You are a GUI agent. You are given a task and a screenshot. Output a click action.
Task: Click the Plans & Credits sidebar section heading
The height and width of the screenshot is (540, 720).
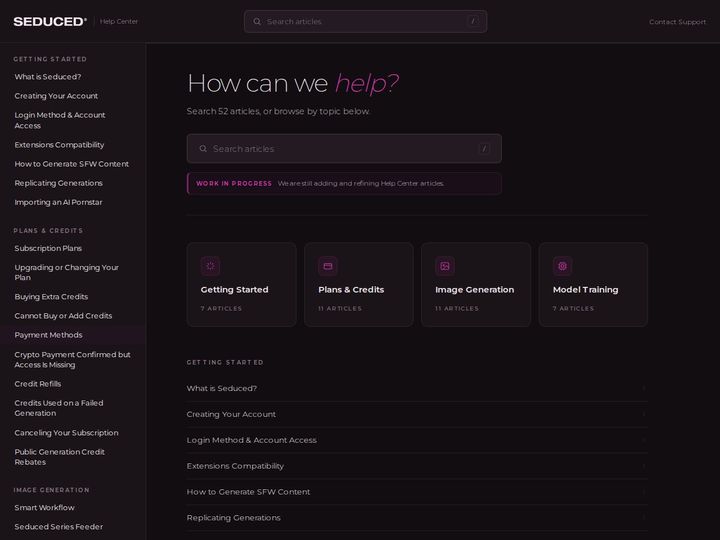click(48, 231)
